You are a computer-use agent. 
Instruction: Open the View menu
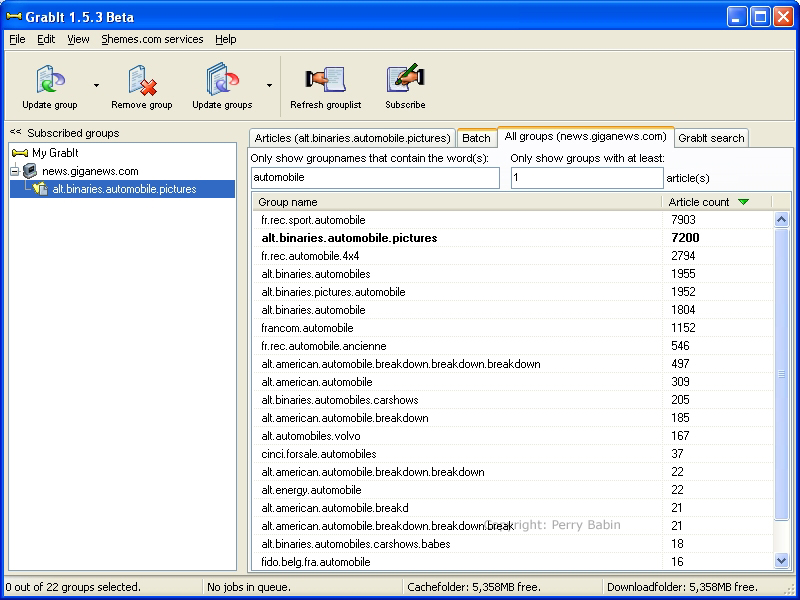(78, 39)
